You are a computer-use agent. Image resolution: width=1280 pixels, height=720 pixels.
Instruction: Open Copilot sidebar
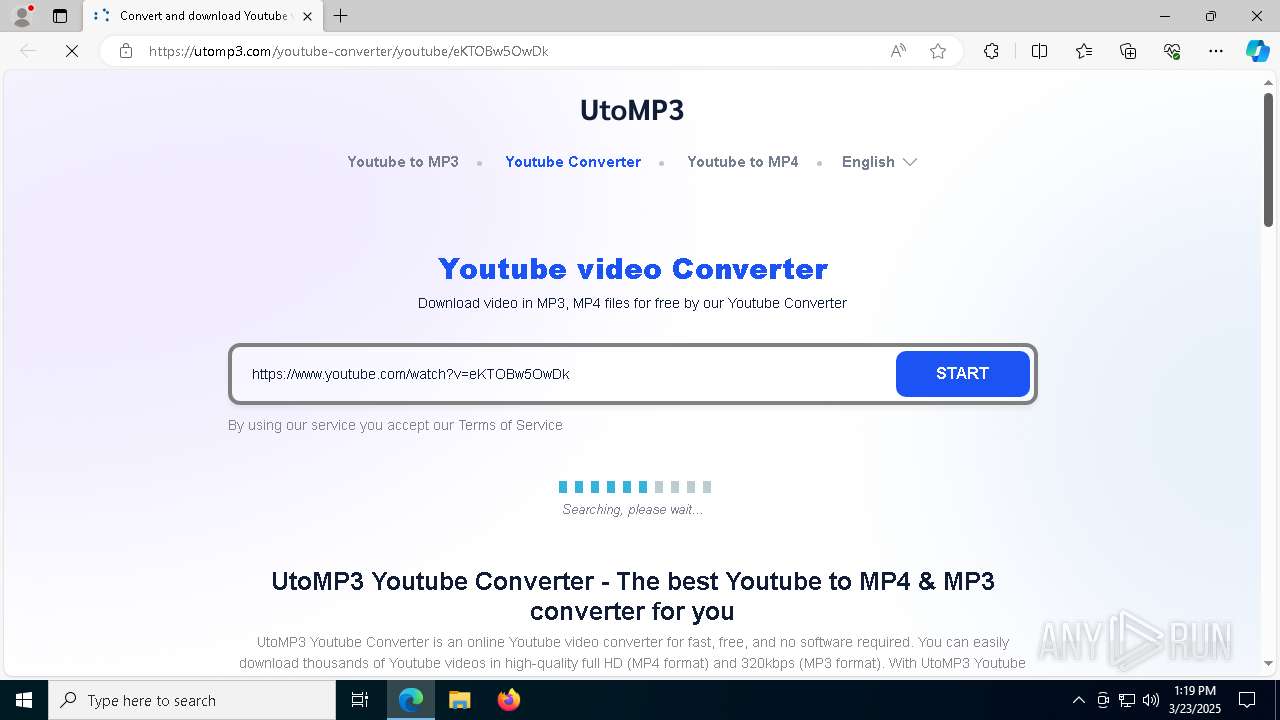[x=1257, y=51]
